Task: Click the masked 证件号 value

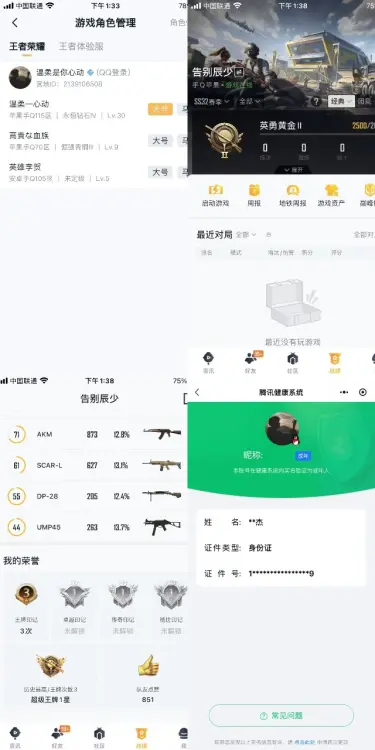Action: click(281, 573)
